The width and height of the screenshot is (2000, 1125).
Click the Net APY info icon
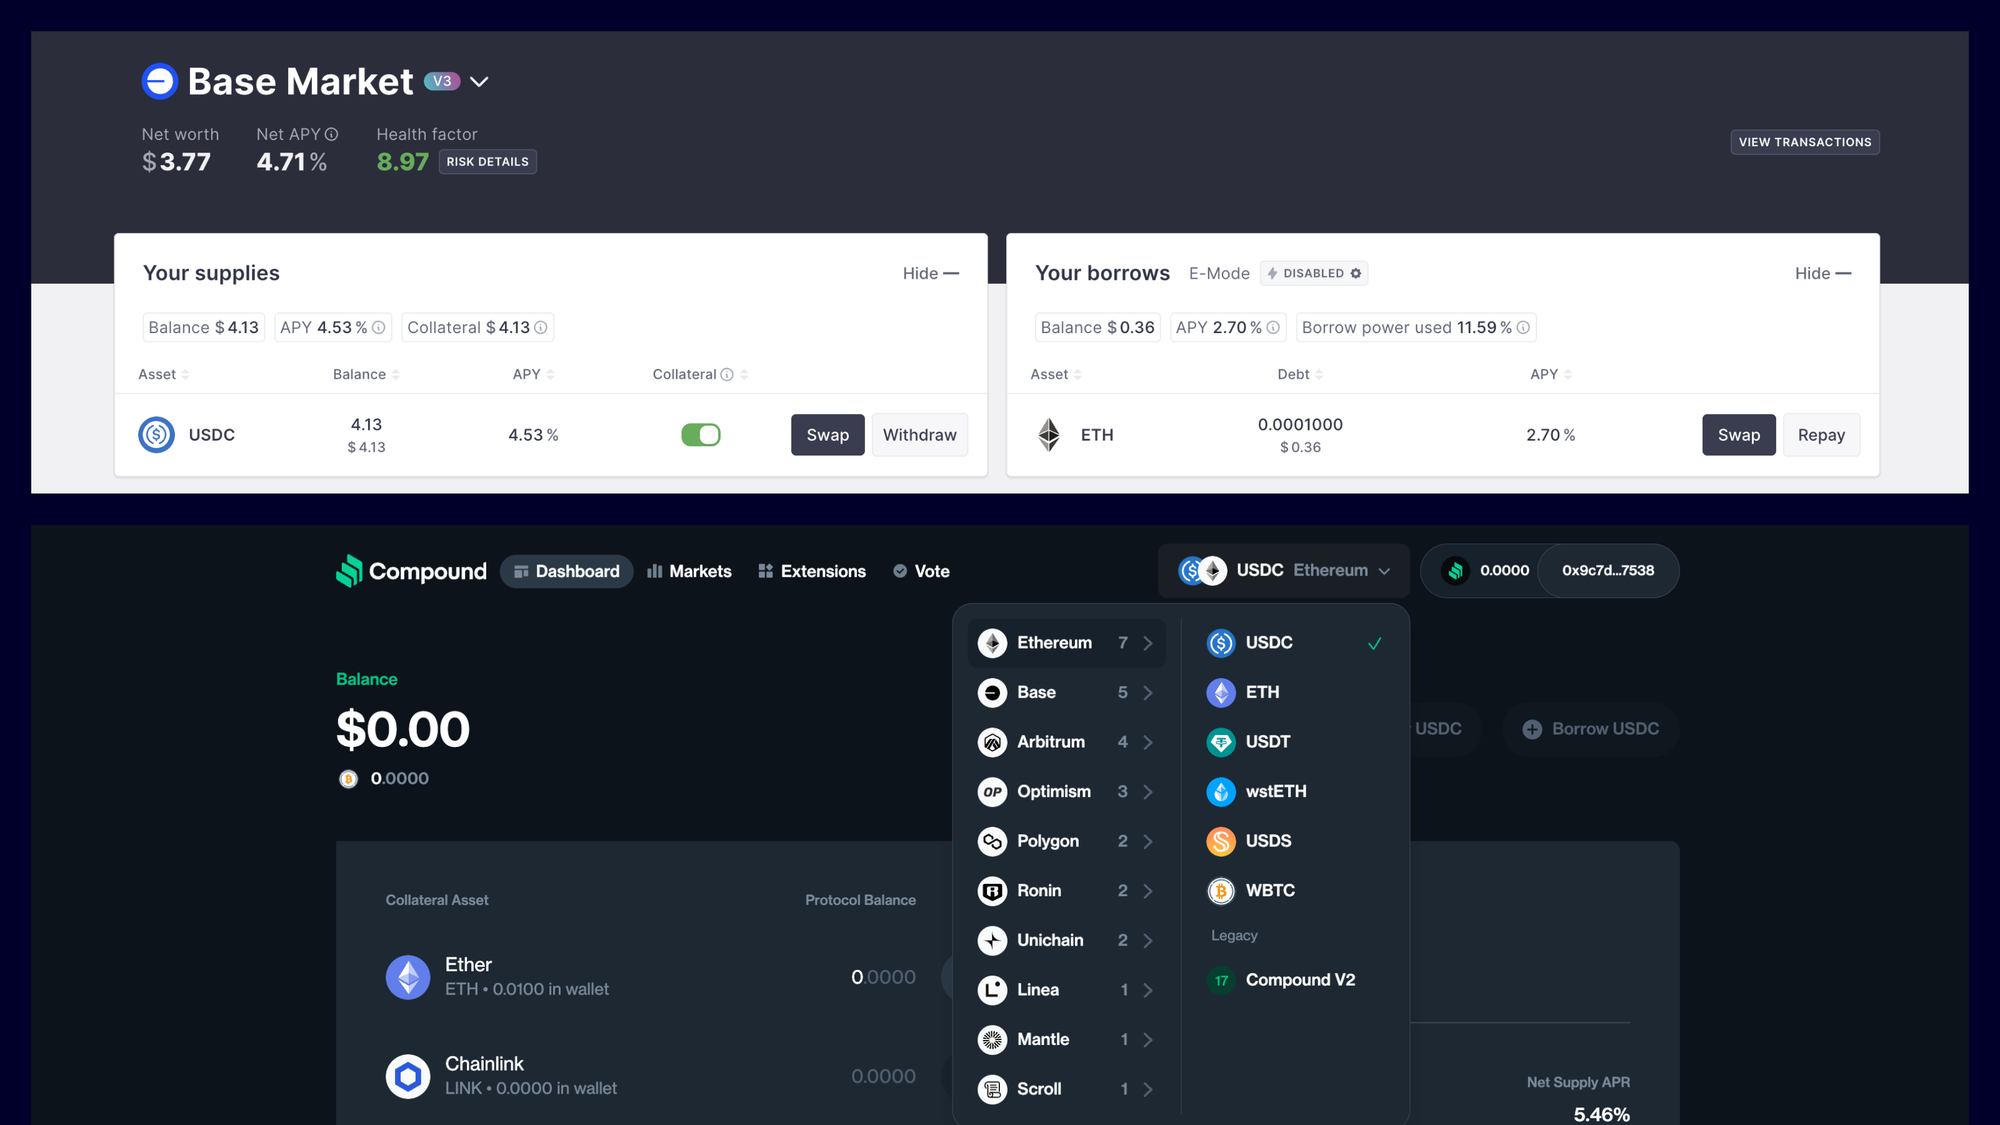pyautogui.click(x=331, y=134)
